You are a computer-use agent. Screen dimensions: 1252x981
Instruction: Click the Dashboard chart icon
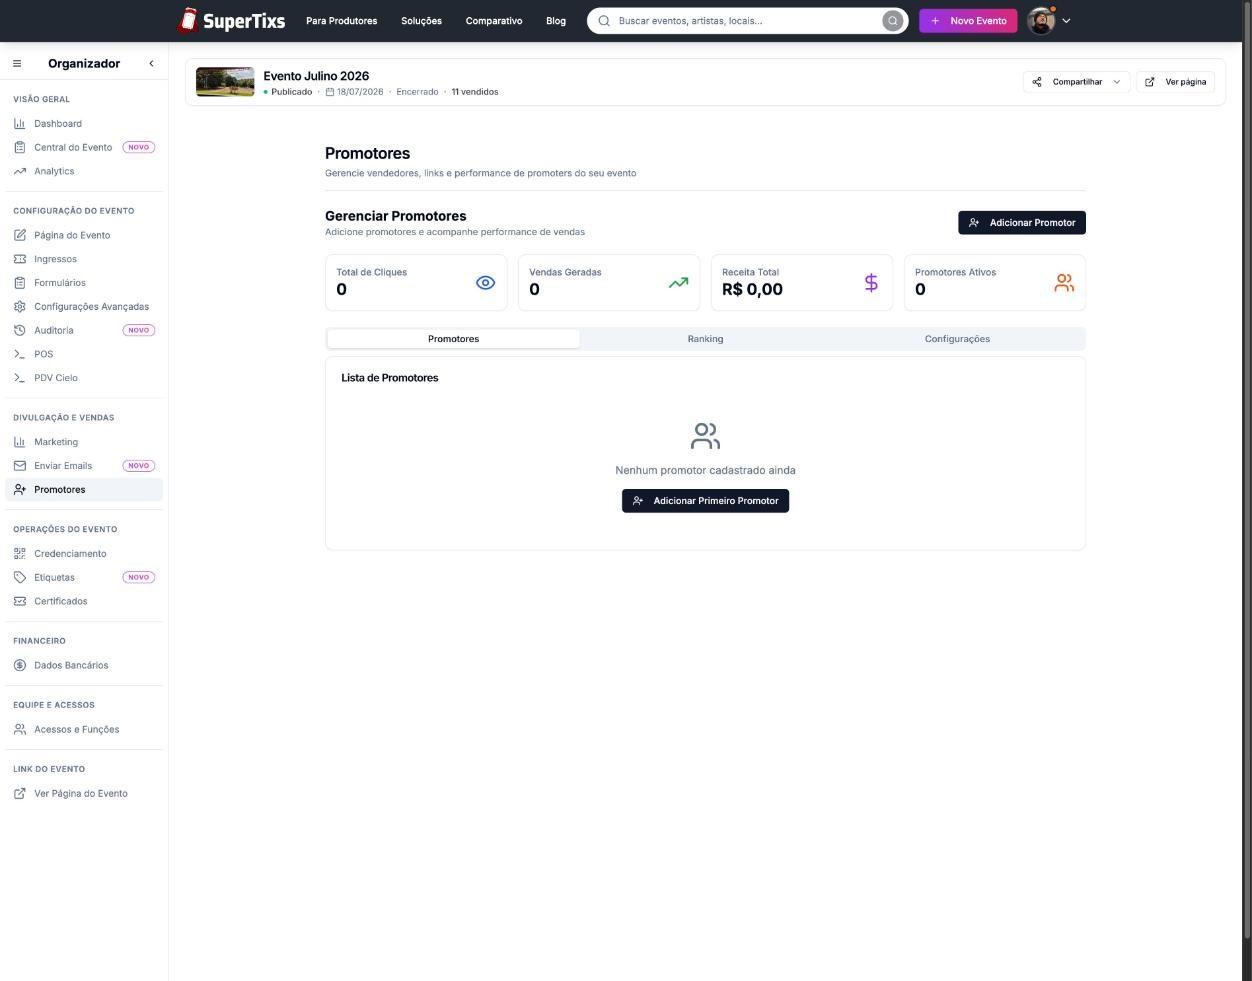click(20, 123)
